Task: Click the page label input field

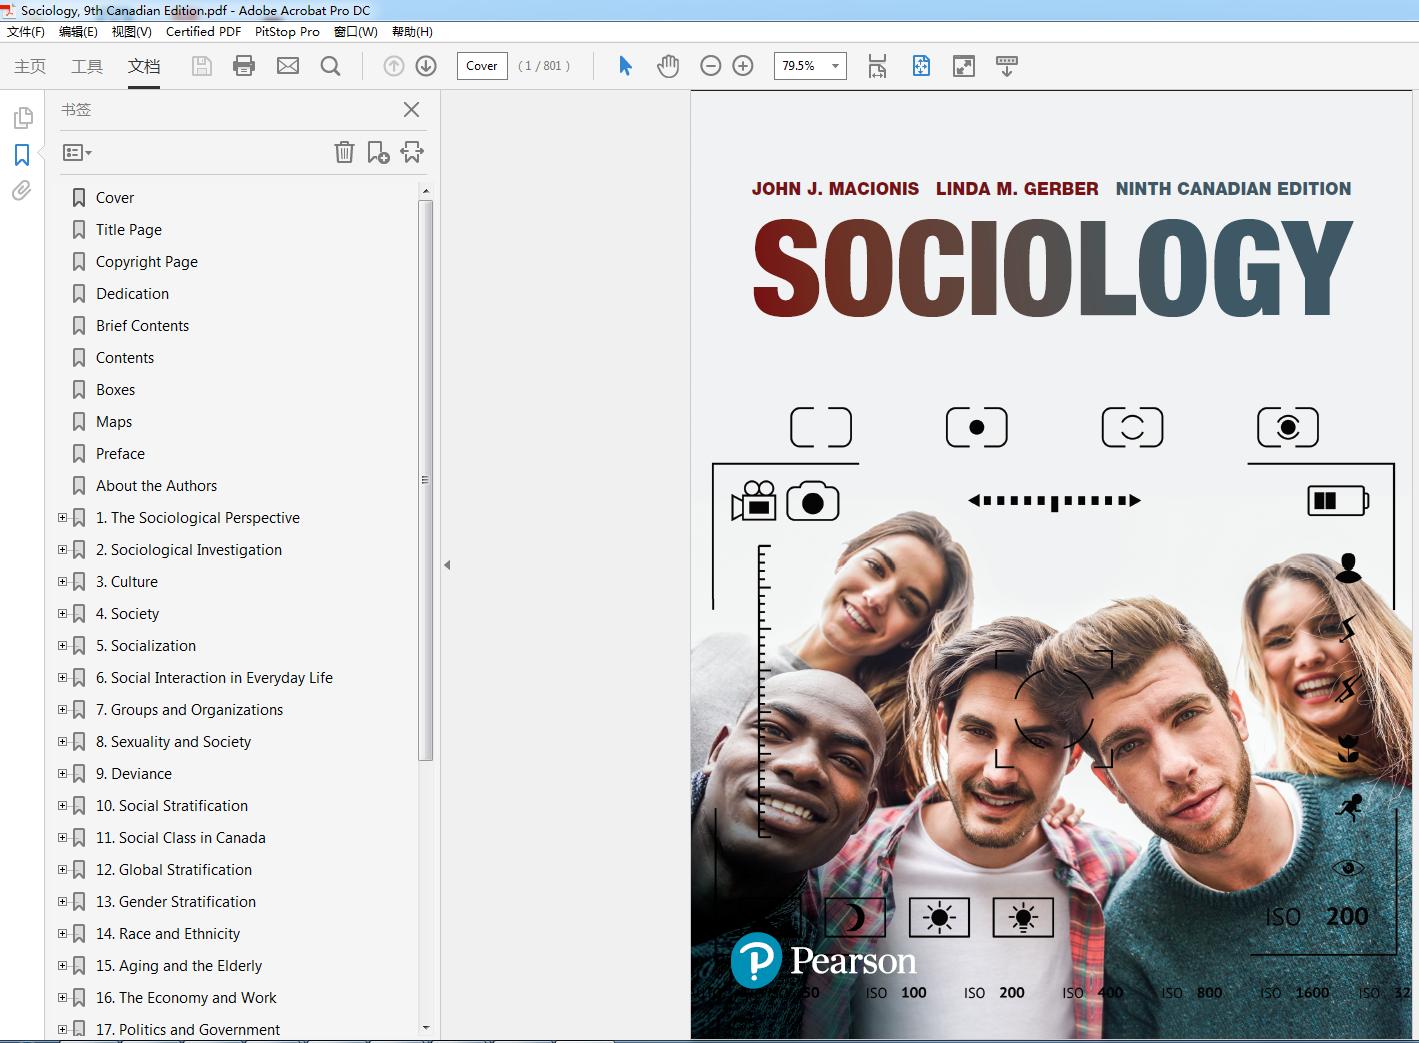Action: (482, 66)
